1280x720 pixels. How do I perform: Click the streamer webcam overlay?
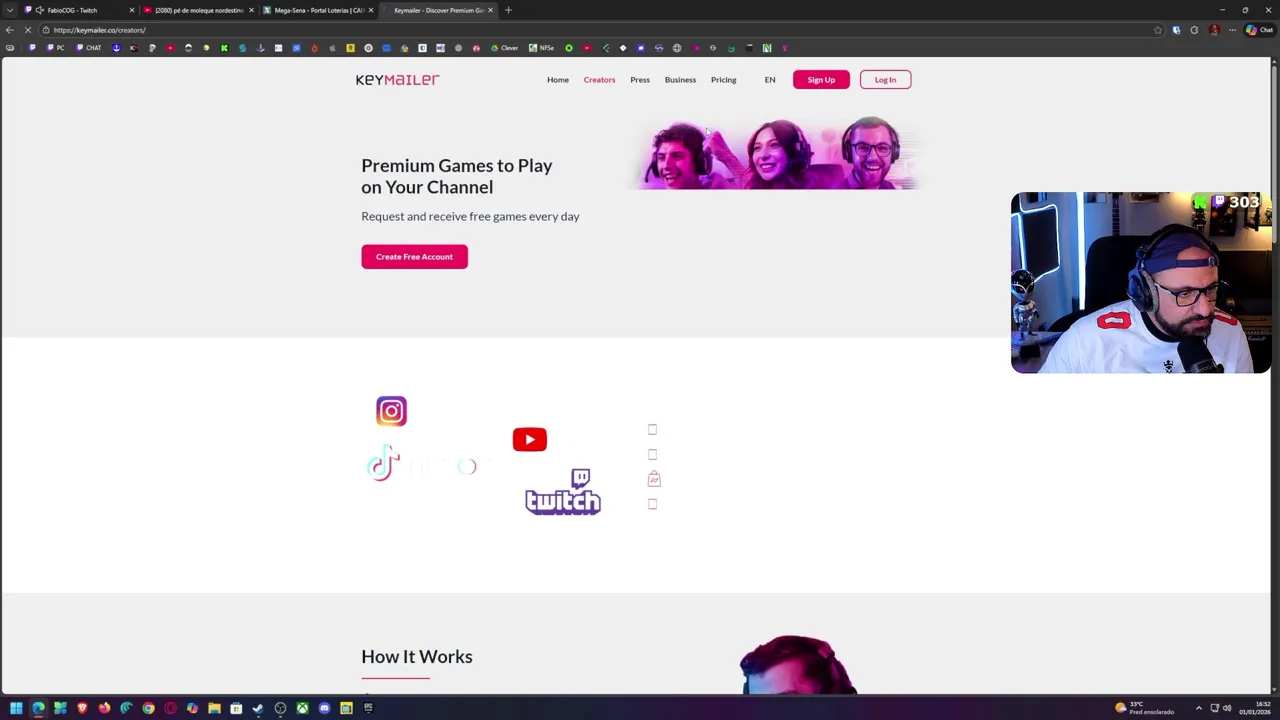click(1141, 283)
